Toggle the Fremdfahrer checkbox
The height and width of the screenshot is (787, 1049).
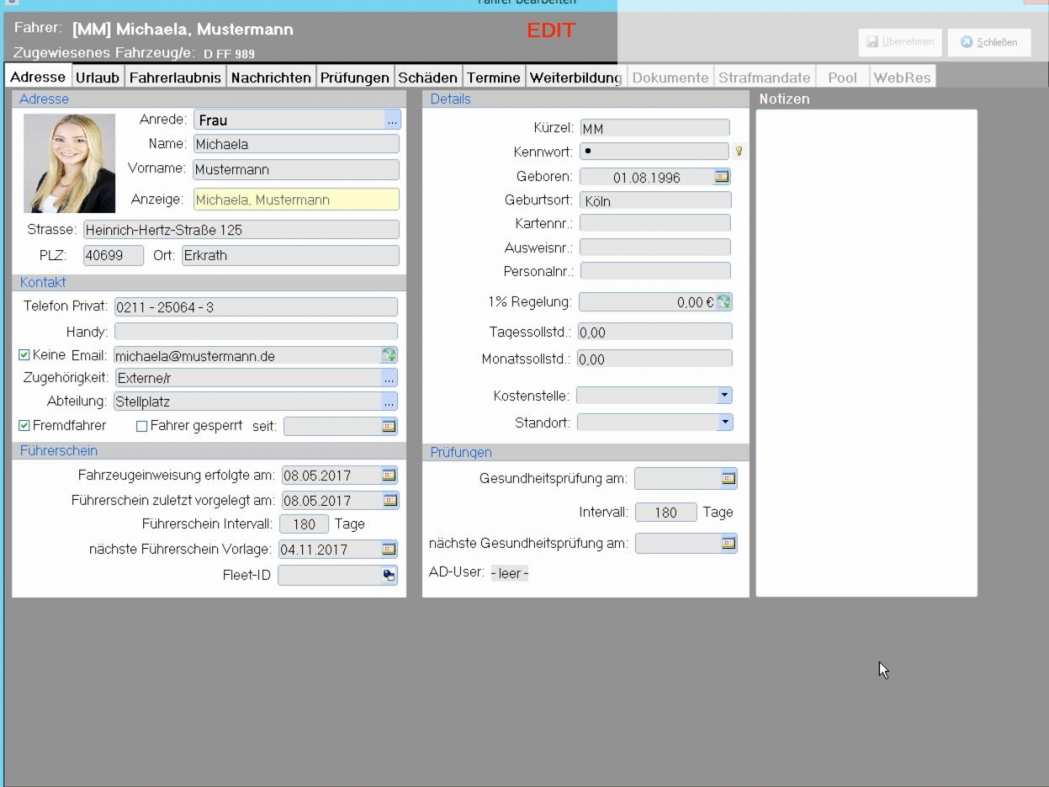point(24,426)
